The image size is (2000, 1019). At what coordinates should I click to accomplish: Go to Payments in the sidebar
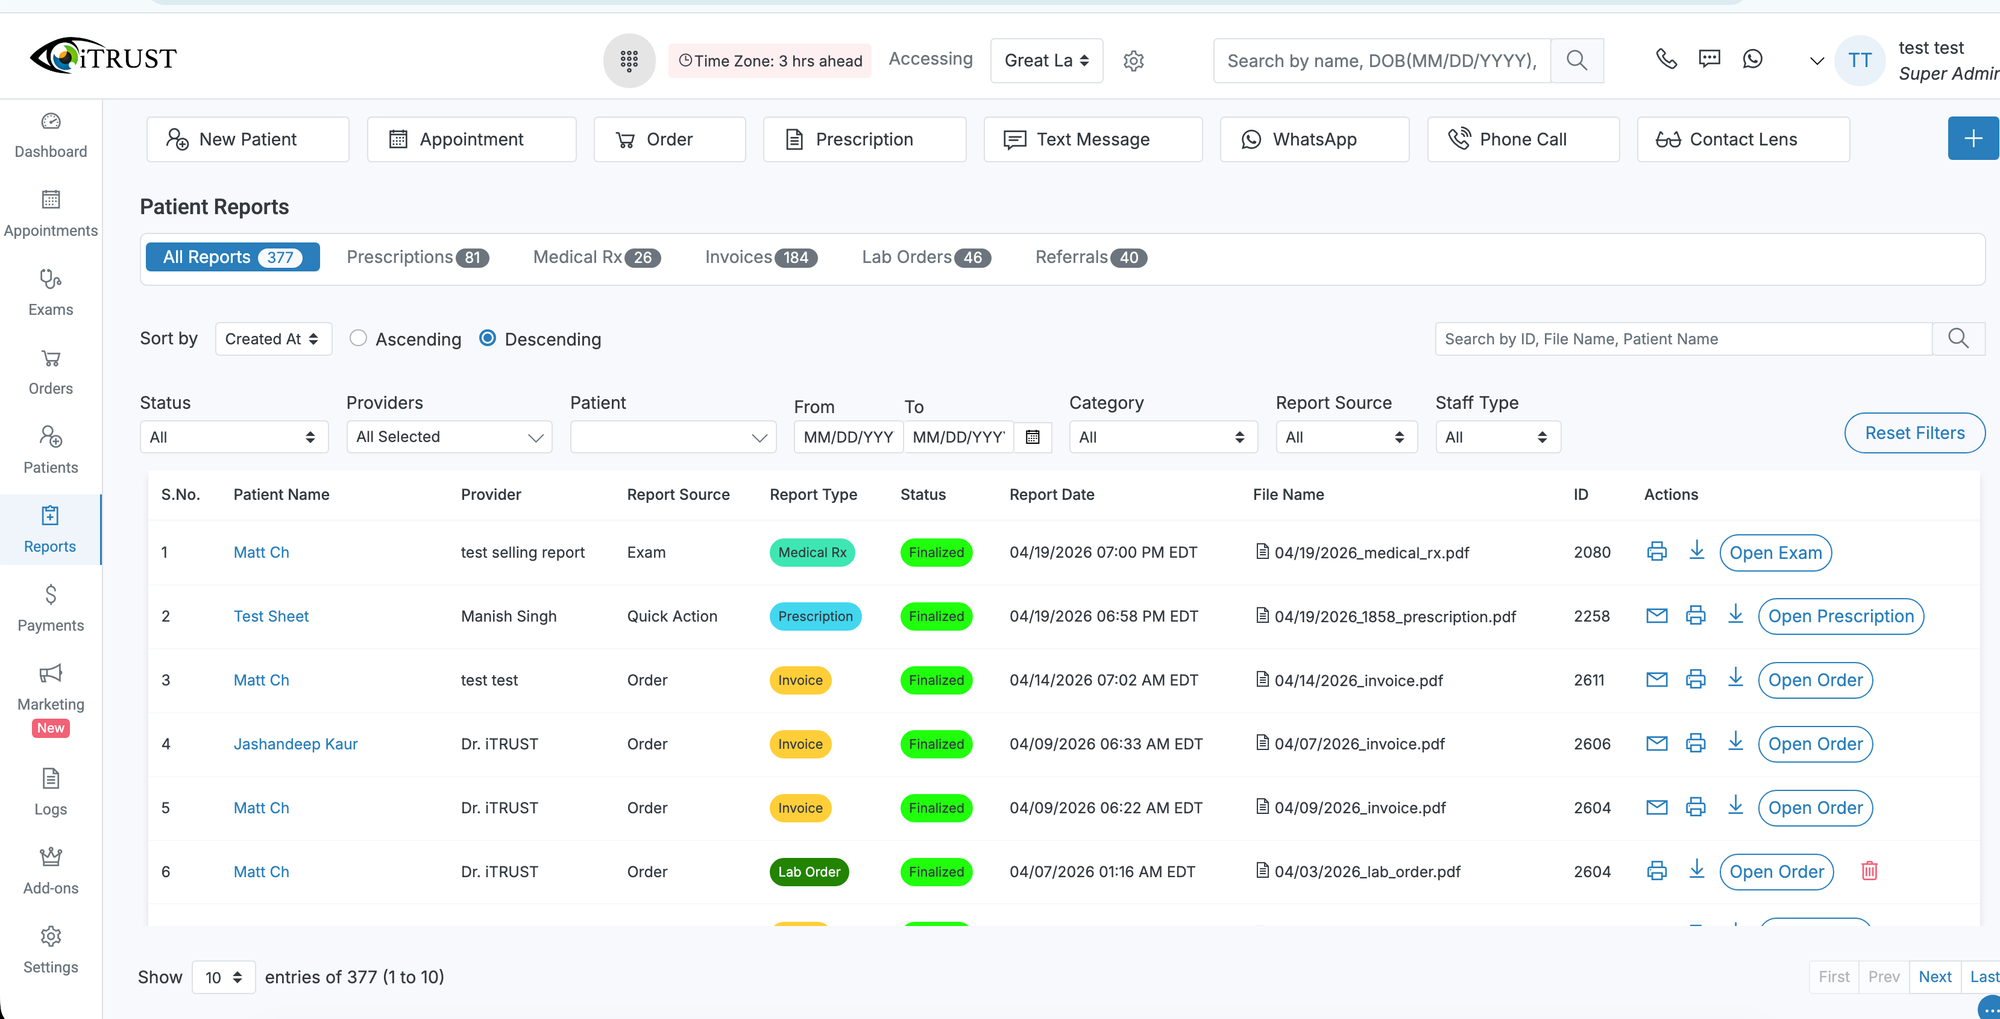[50, 609]
